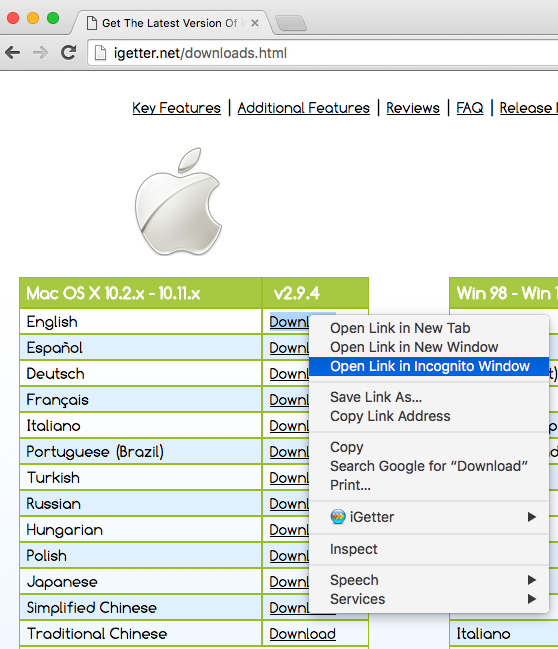This screenshot has width=558, height=649.
Task: Click the Download link for Hungarian
Action: (x=289, y=530)
